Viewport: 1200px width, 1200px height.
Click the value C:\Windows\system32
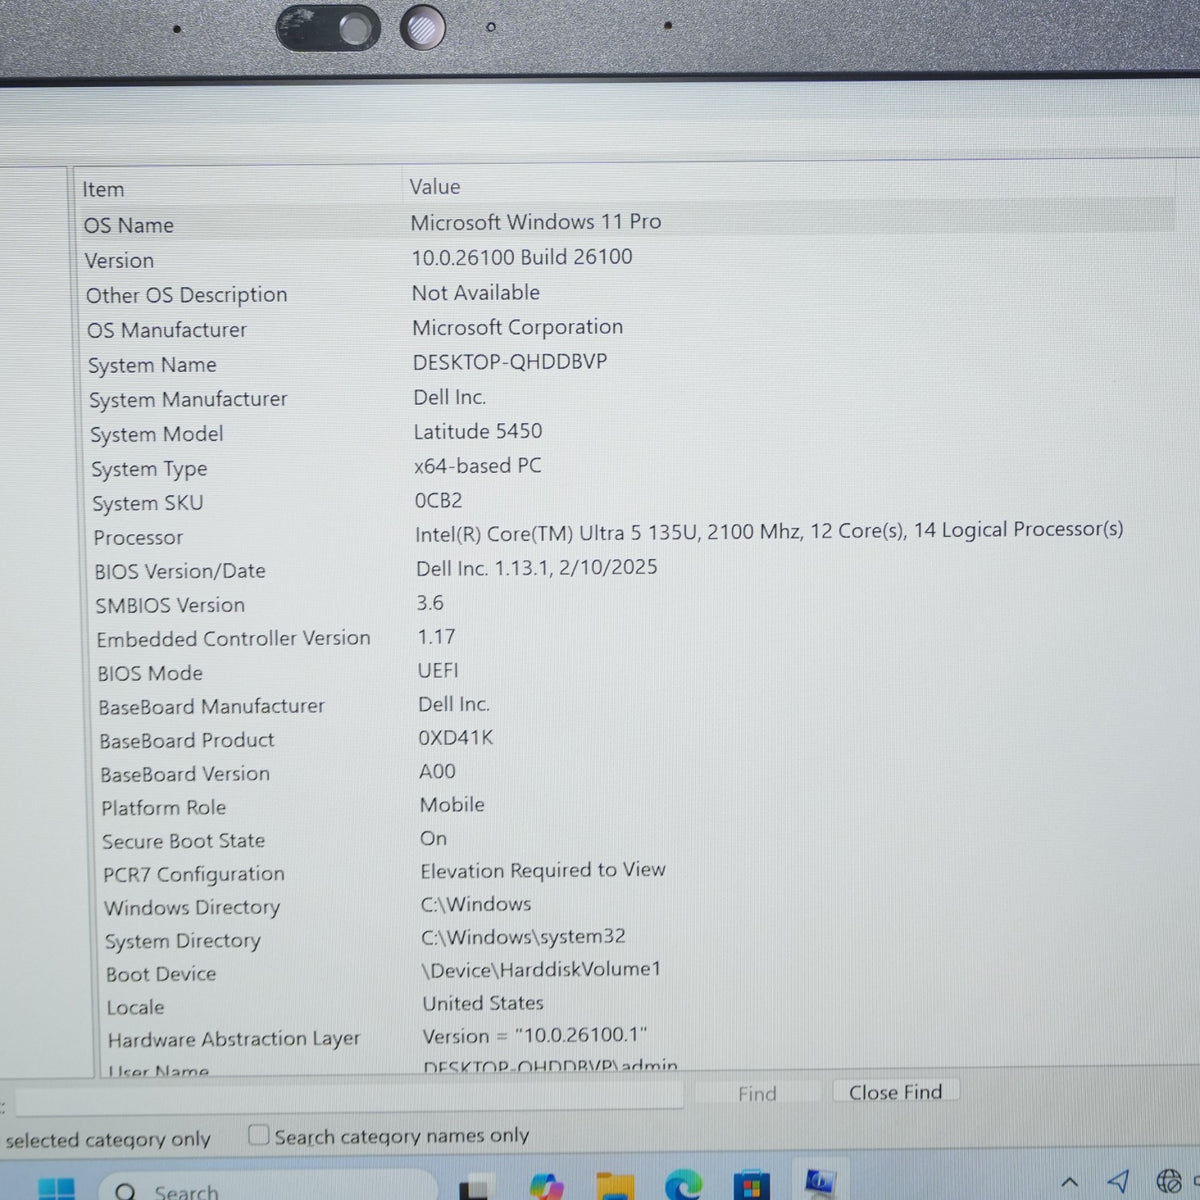tap(523, 937)
